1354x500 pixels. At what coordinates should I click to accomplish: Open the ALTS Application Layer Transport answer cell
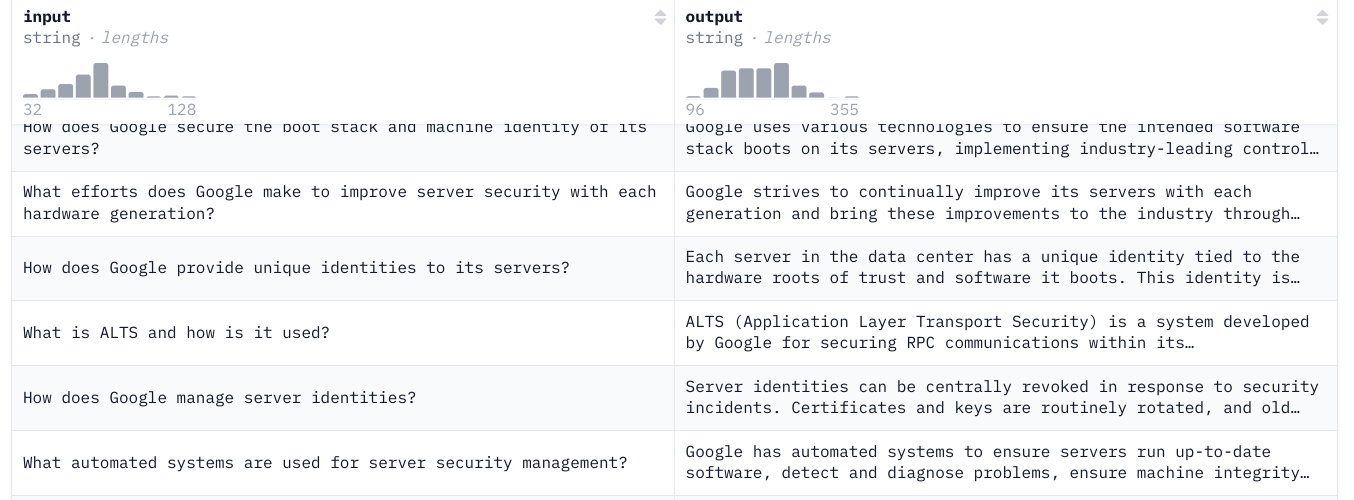pyautogui.click(x=997, y=333)
